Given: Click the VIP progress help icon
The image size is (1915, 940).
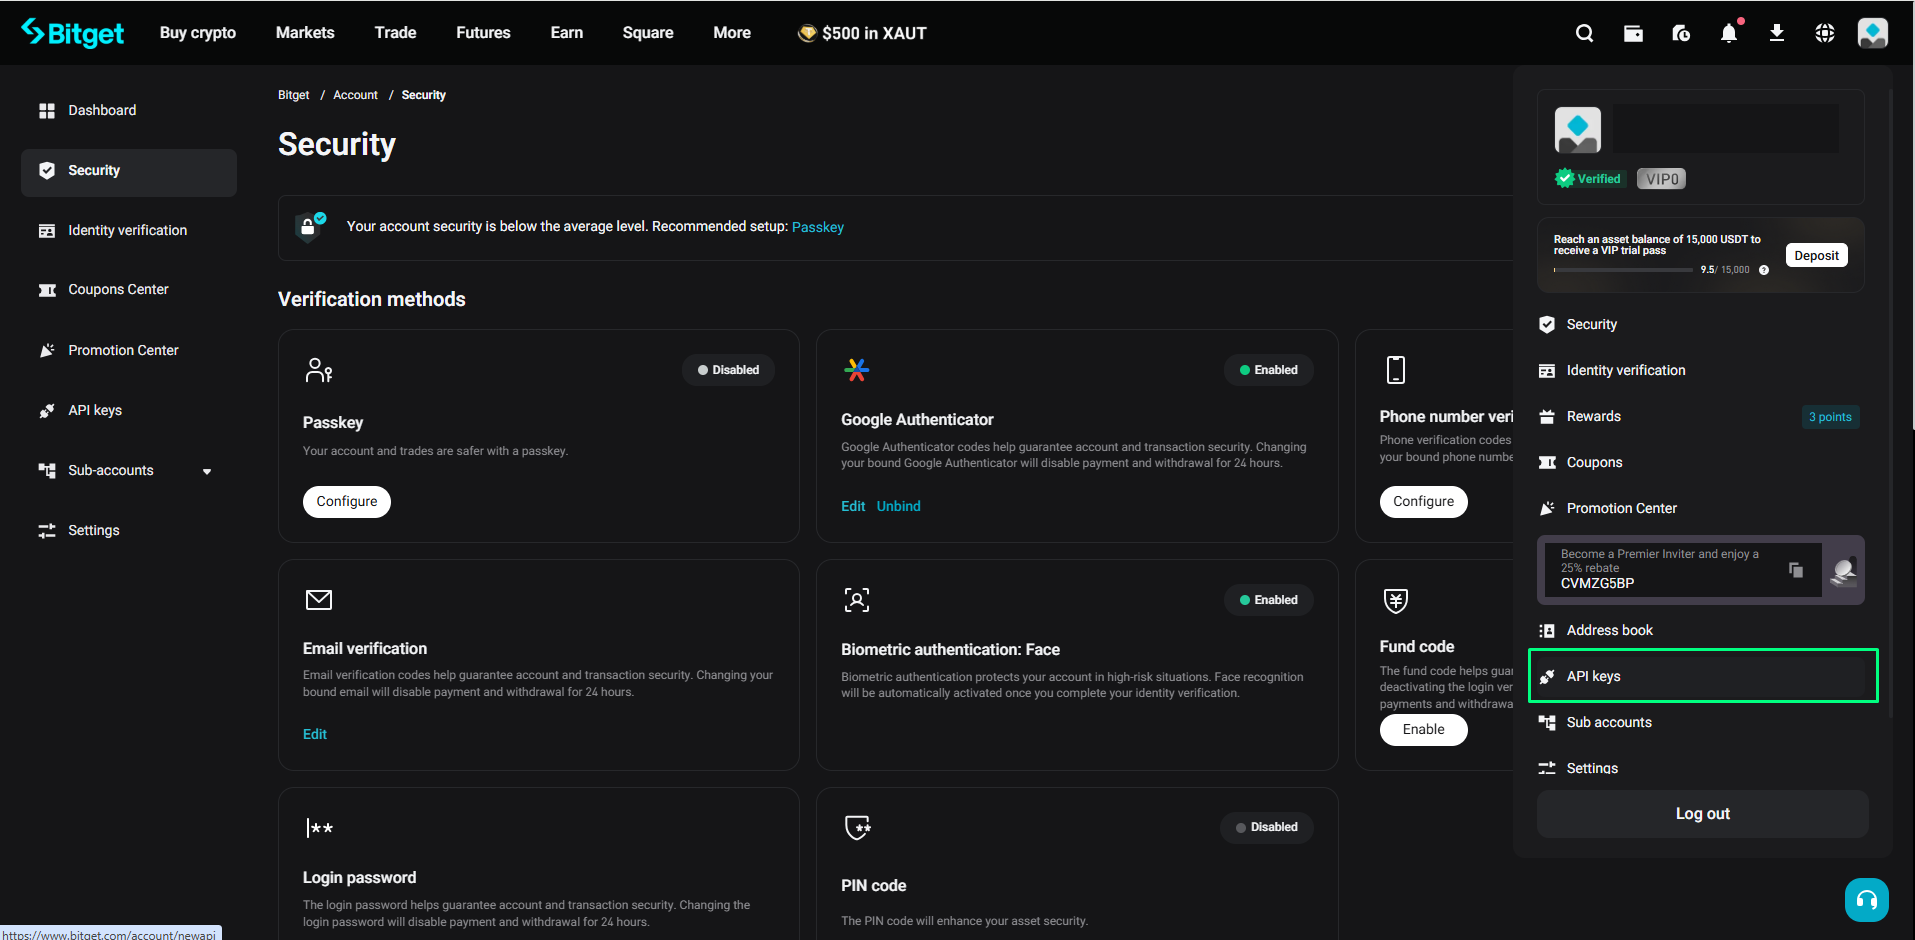Looking at the screenshot, I should click(x=1764, y=270).
